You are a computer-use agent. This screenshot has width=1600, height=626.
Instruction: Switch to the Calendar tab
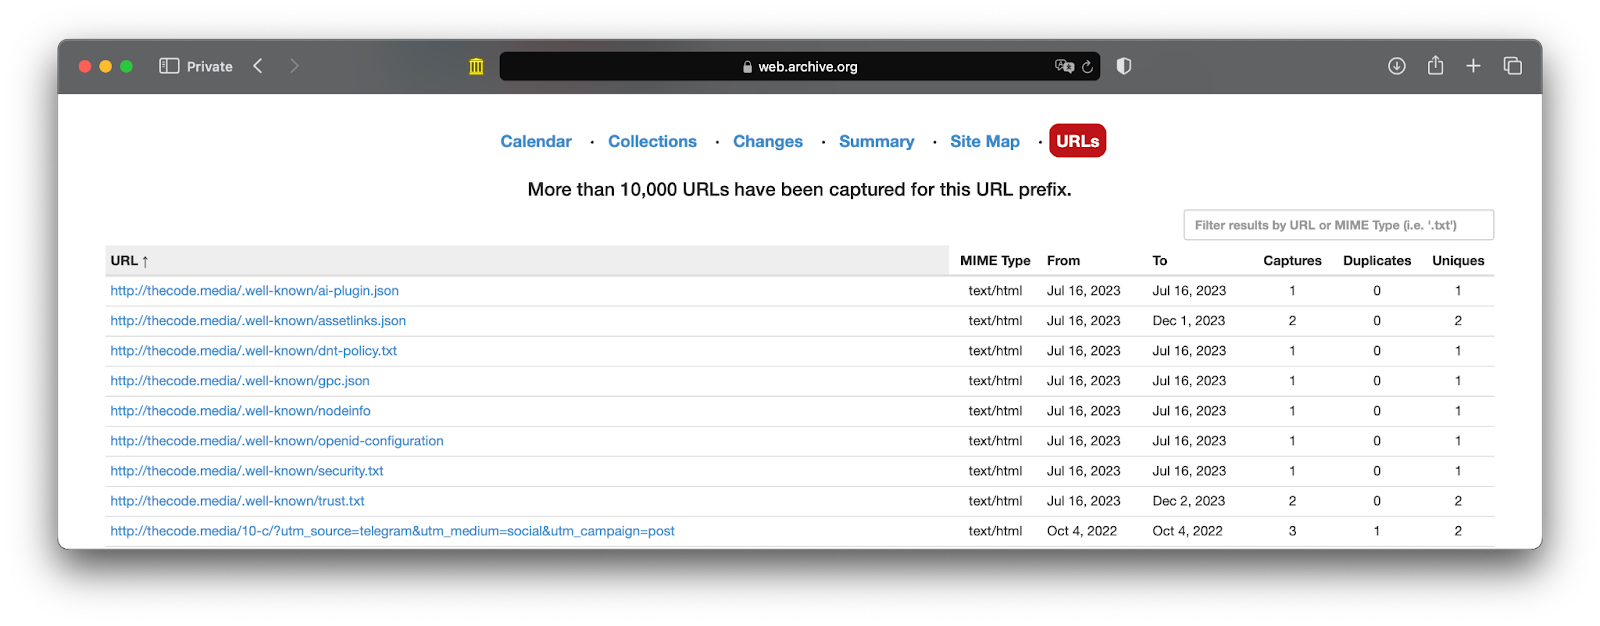(x=536, y=142)
